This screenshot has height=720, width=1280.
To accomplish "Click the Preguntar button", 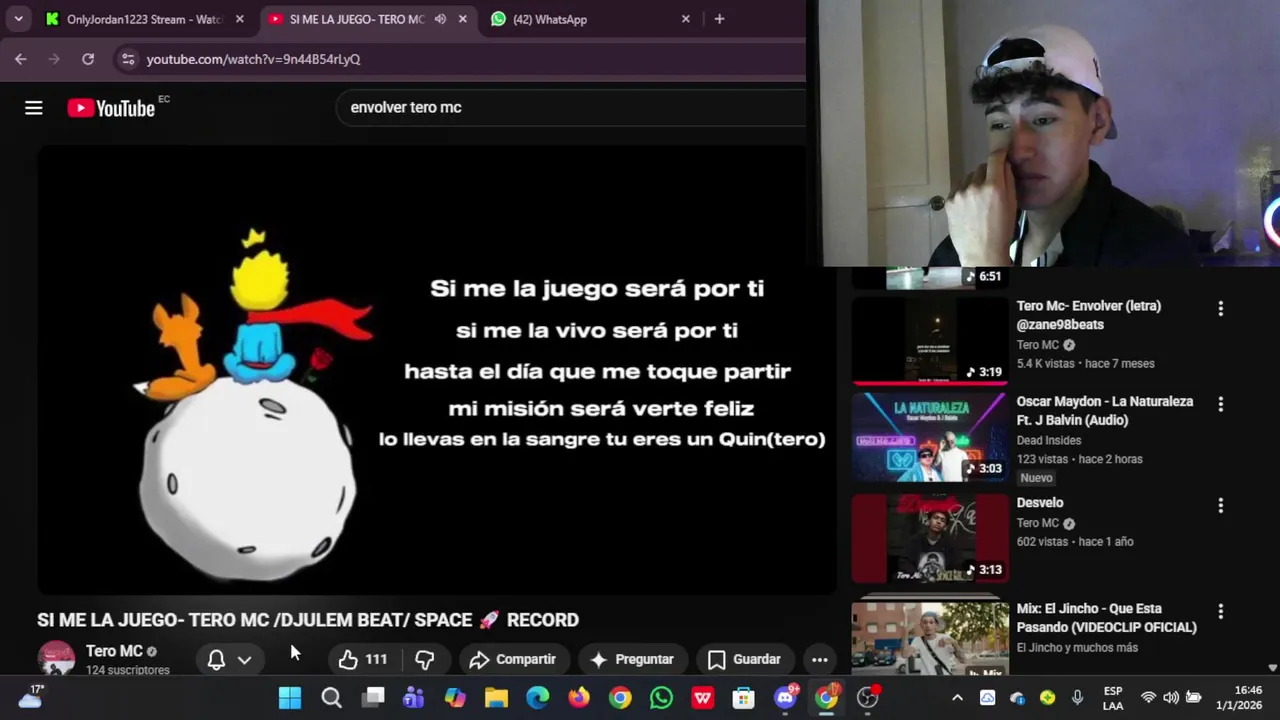I will tap(632, 659).
